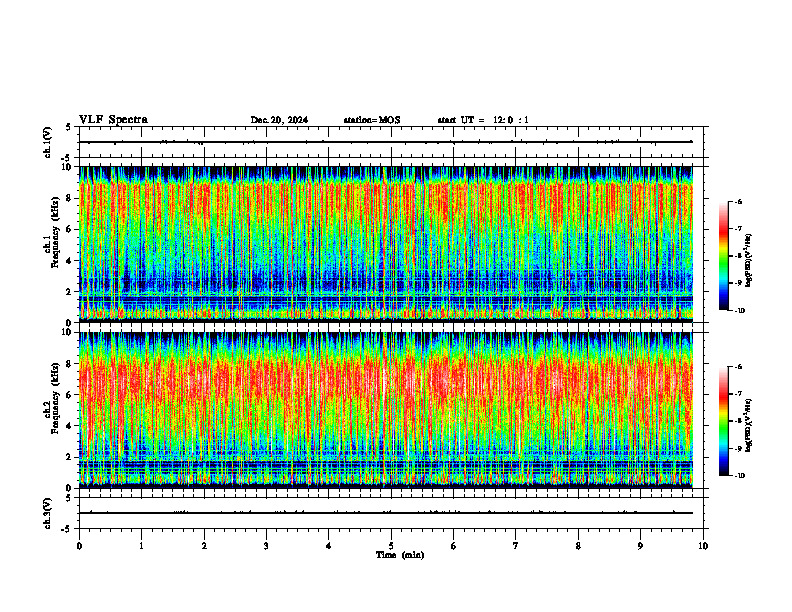Click the ch.2 color bar log(PSD) label
This screenshot has height=612, width=792.
(748, 425)
